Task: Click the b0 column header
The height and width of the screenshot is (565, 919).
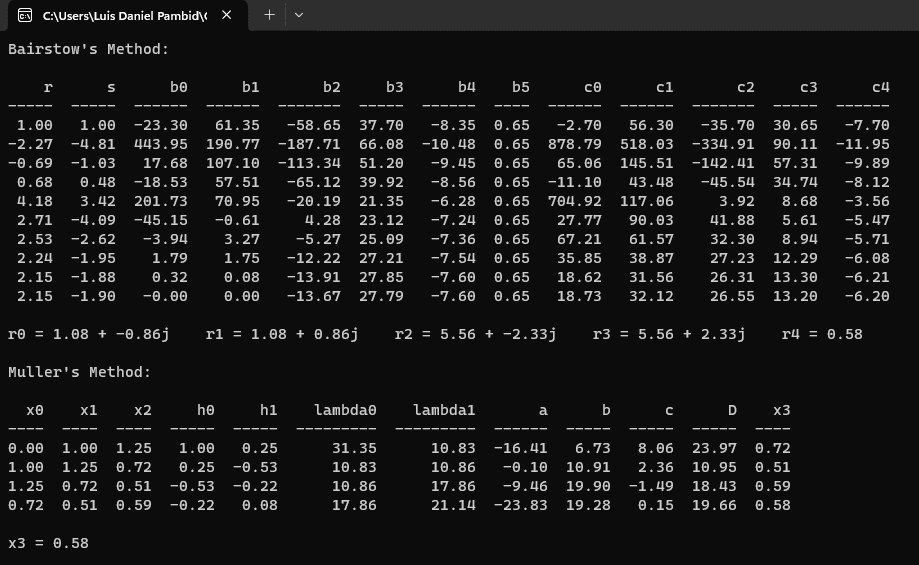Action: tap(178, 87)
